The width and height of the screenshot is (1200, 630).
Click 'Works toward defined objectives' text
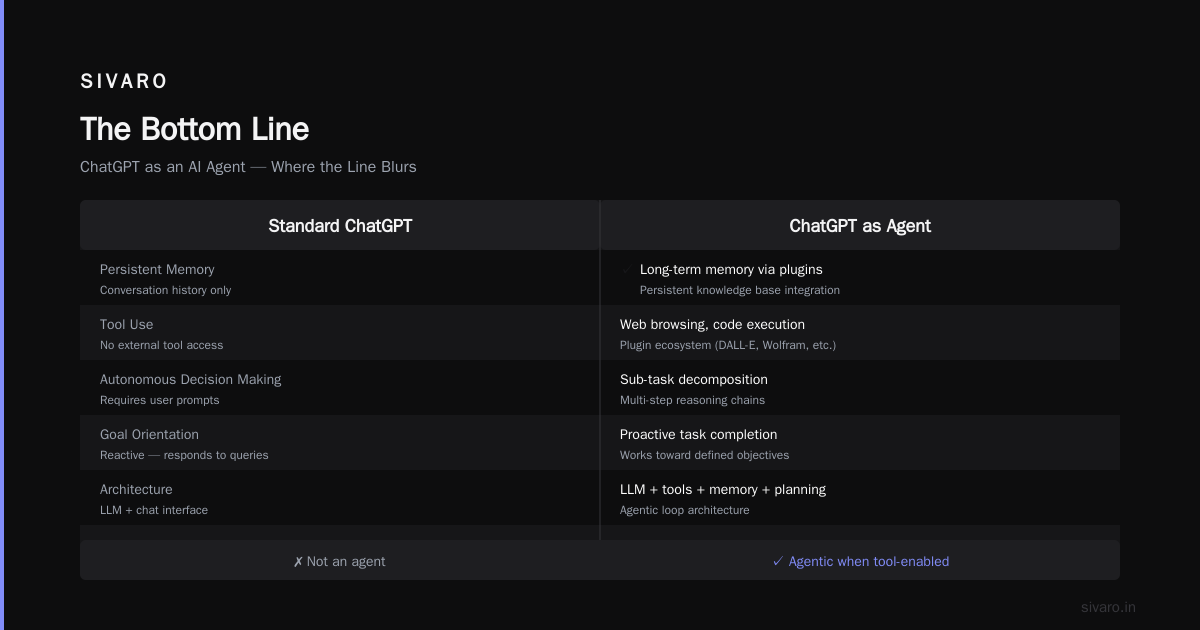coord(705,455)
